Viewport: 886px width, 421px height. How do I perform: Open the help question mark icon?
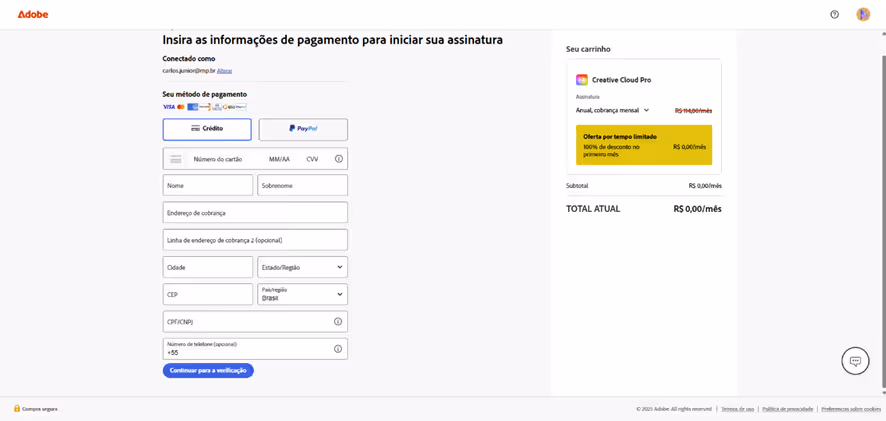(x=835, y=15)
